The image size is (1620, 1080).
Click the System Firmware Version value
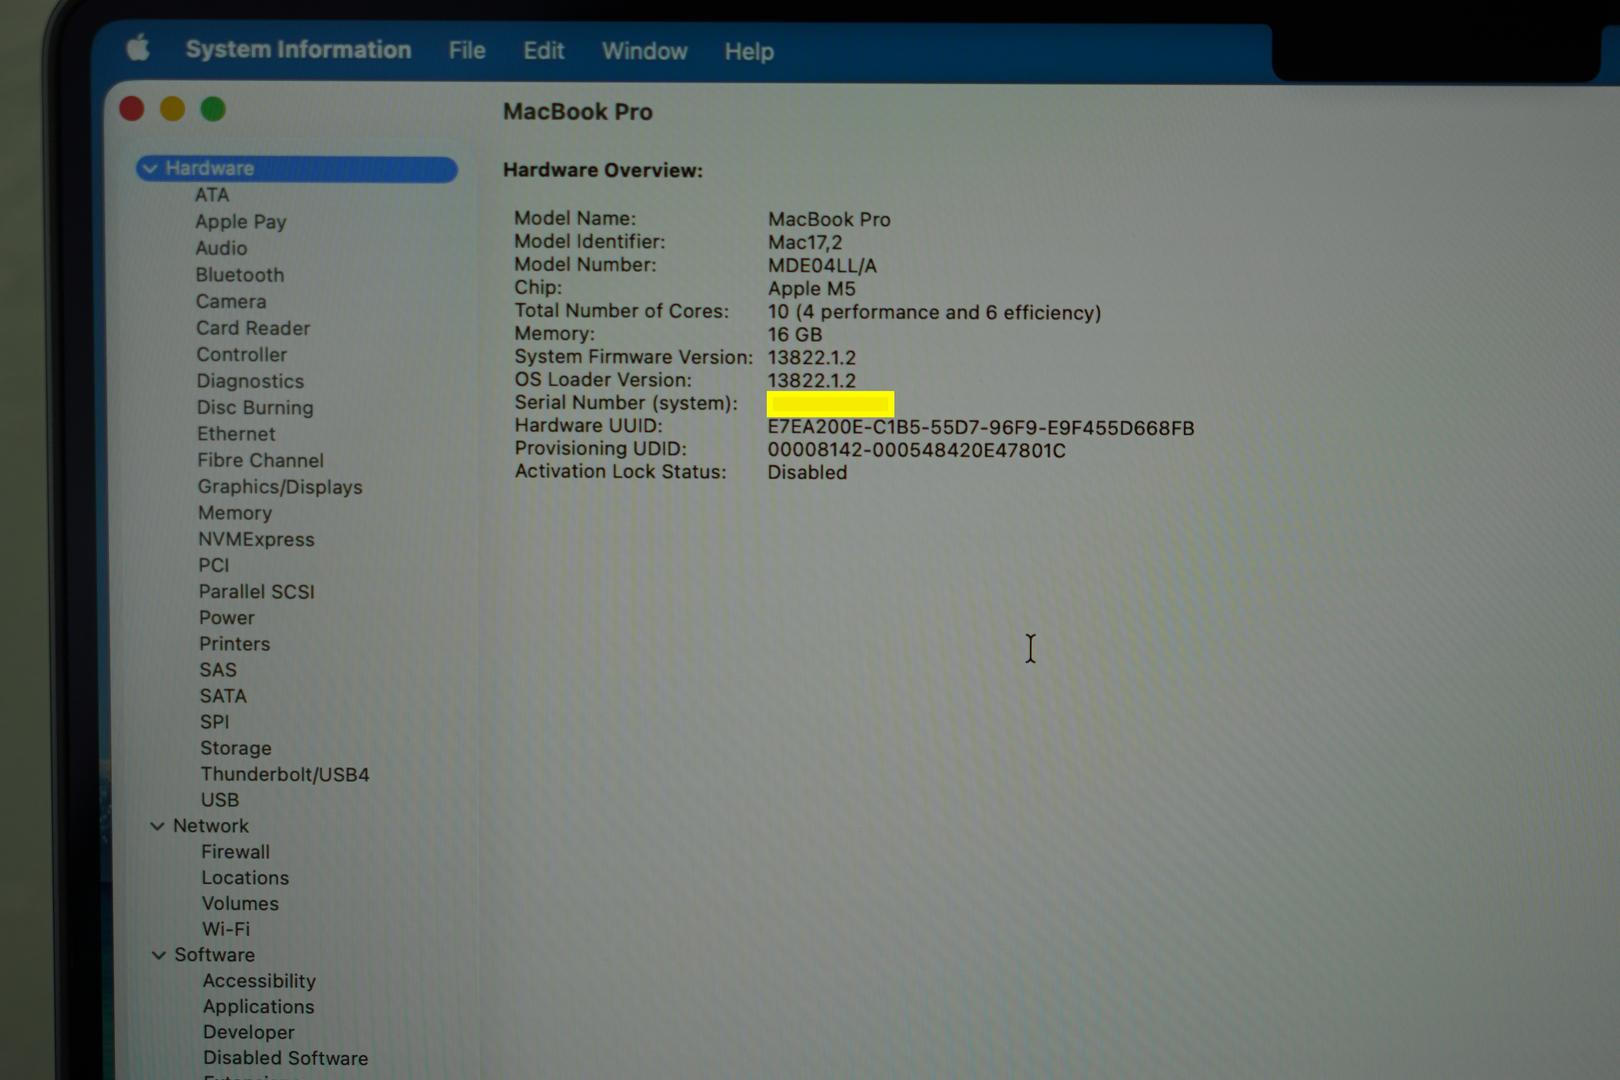click(812, 358)
